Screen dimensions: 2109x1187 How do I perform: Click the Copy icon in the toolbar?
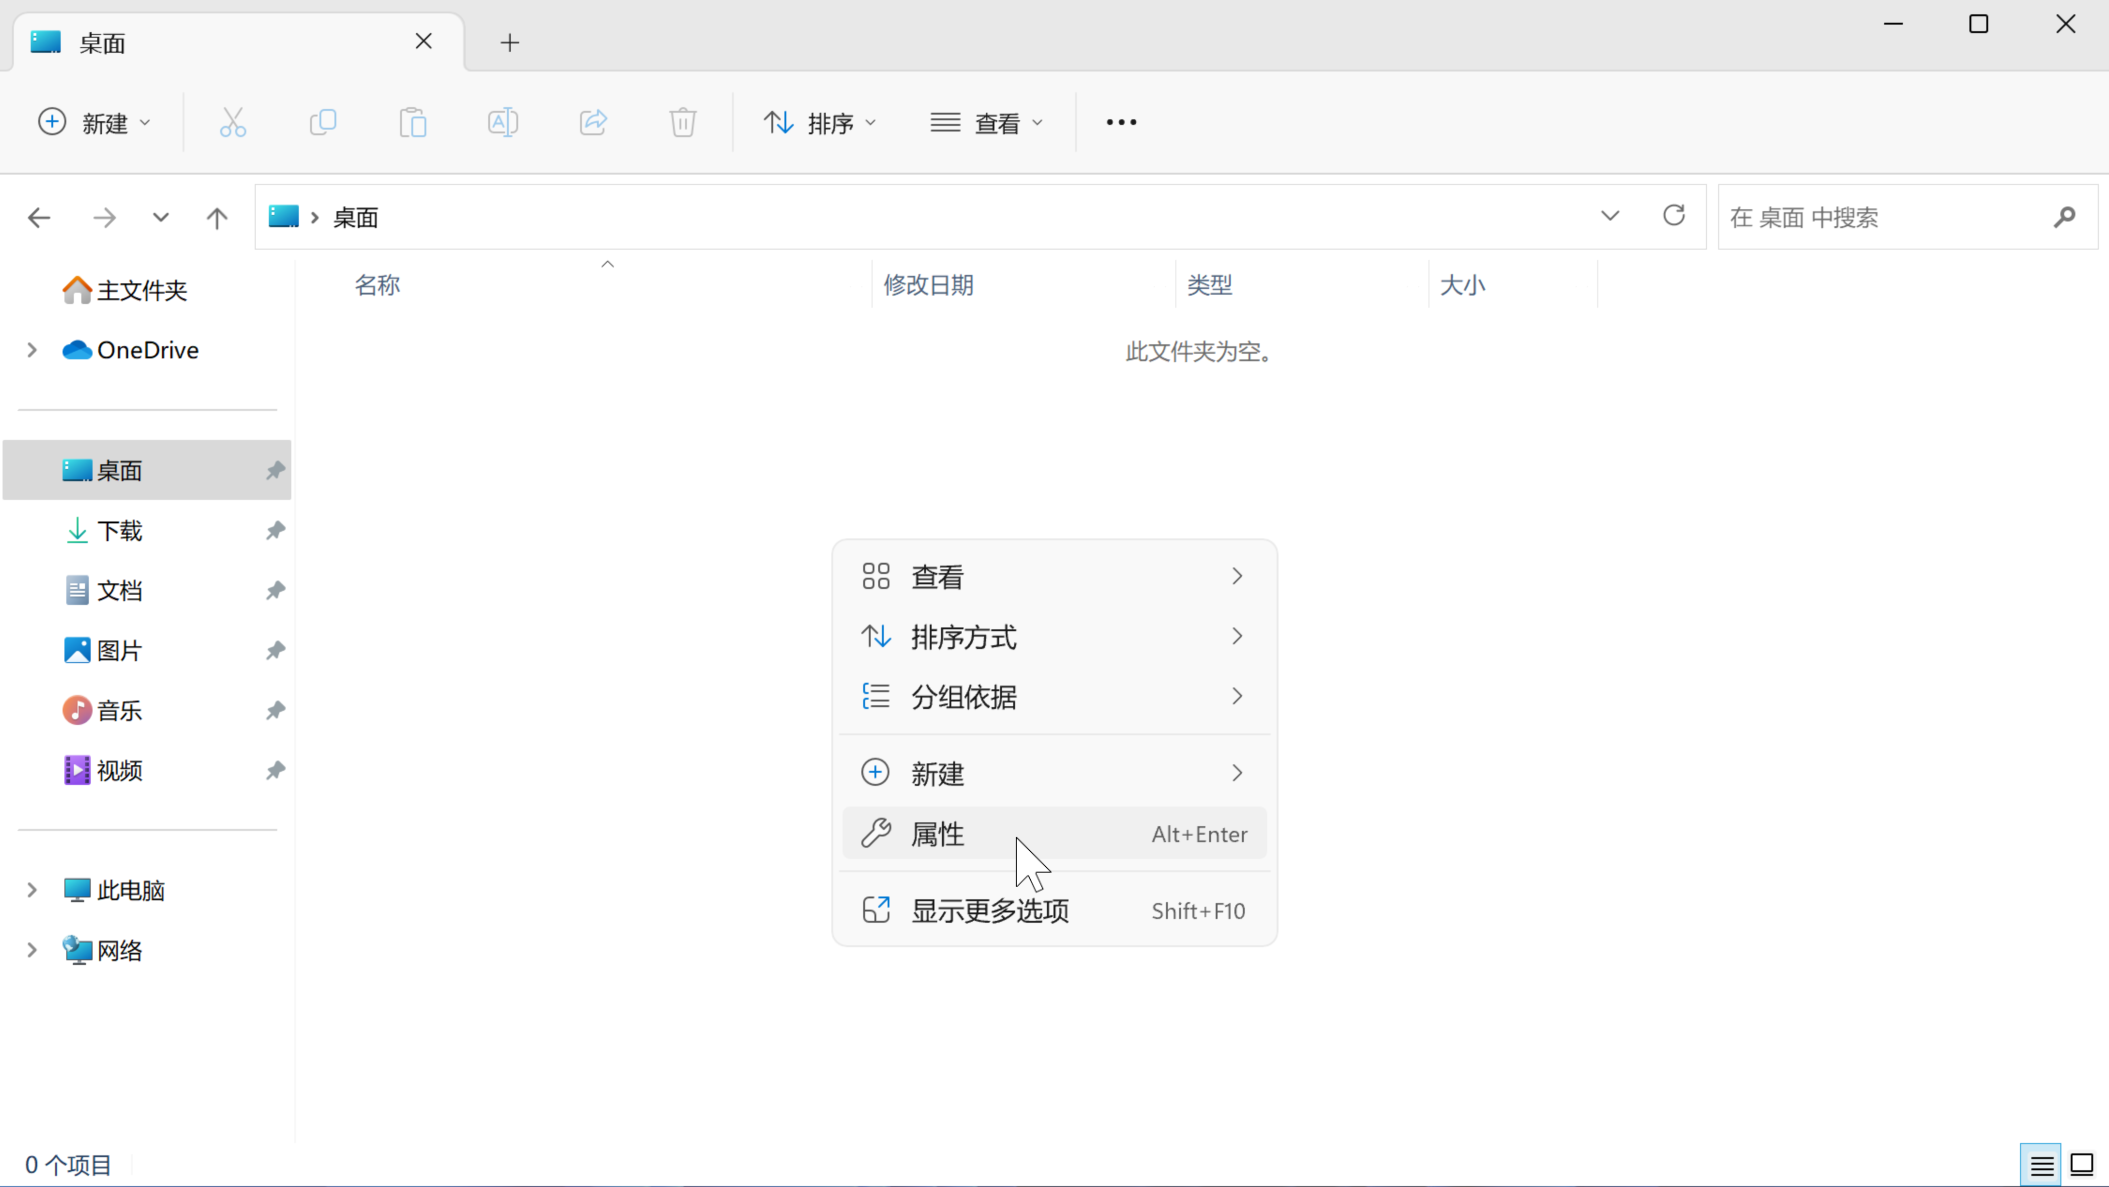(x=323, y=122)
